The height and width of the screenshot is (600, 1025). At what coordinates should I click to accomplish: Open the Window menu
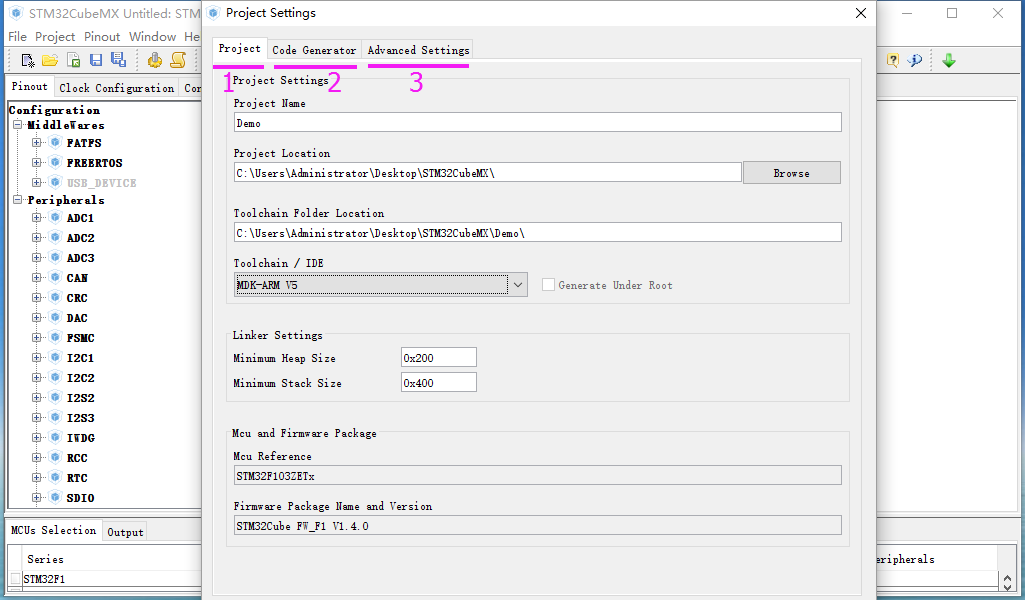[152, 37]
